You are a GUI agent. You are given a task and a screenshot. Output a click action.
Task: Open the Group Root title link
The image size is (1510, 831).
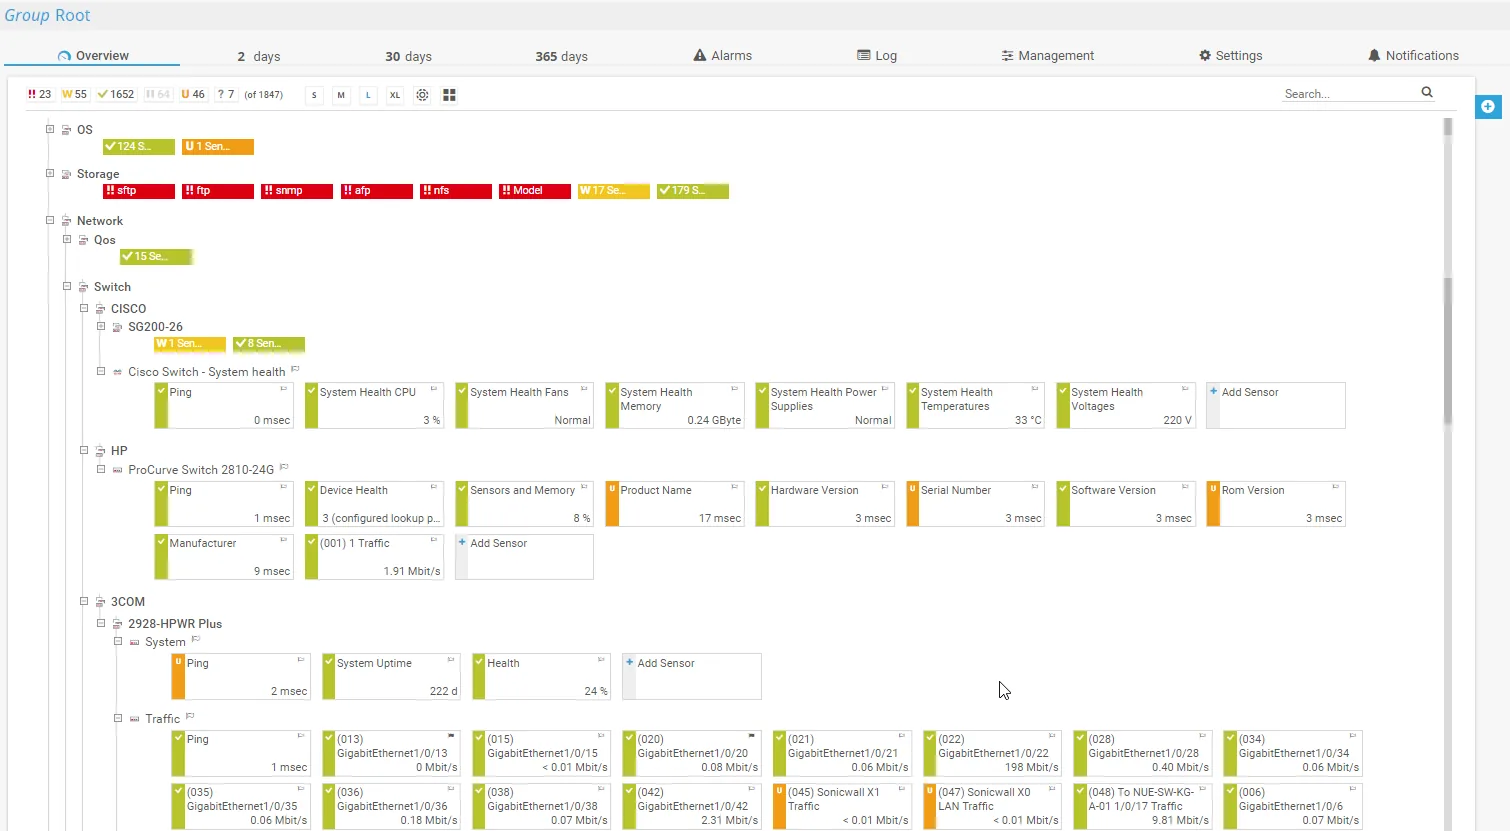point(47,15)
